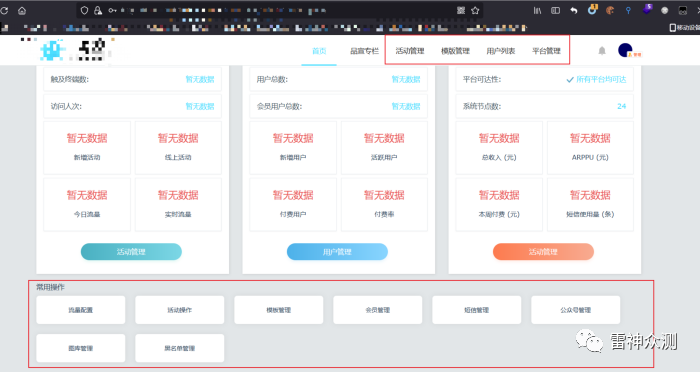Go to the browser home page icon

click(x=22, y=10)
